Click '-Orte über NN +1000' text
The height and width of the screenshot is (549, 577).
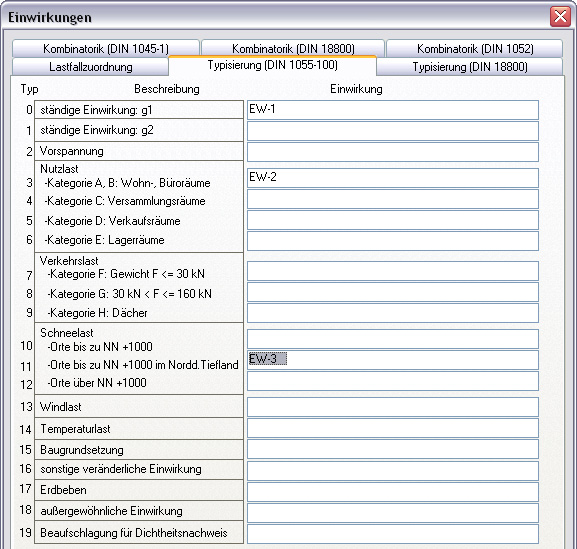pos(97,383)
